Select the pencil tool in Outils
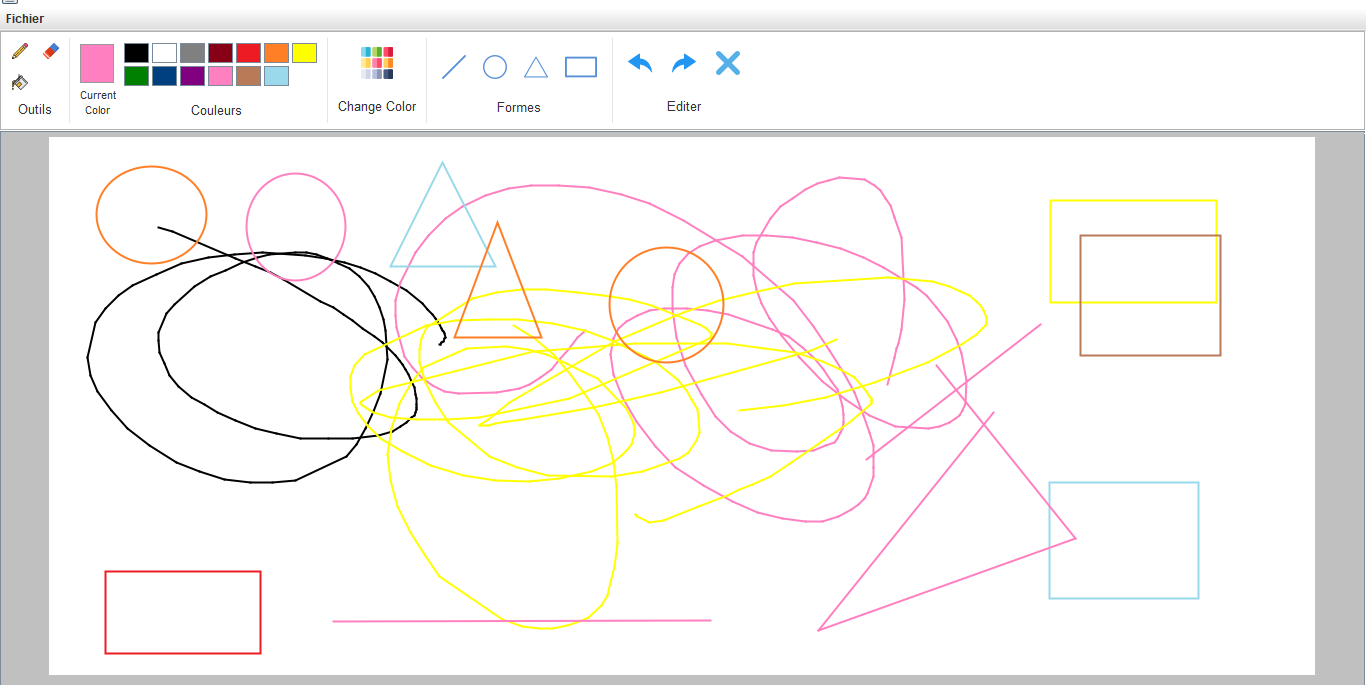 pos(19,50)
